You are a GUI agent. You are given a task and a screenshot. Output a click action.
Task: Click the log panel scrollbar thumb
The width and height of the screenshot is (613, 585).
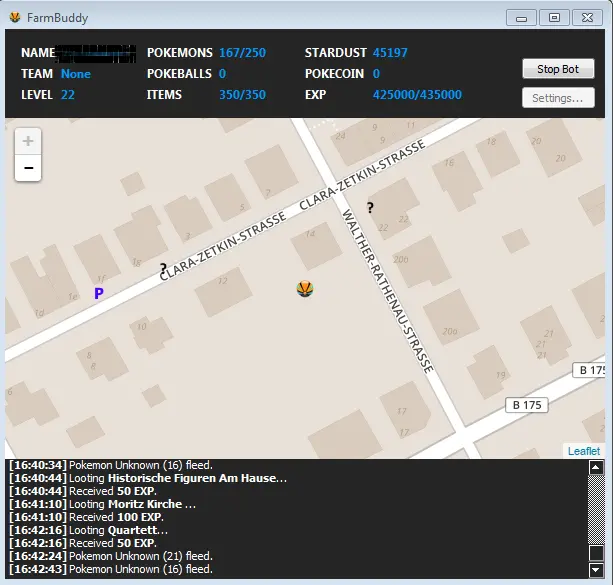click(596, 552)
